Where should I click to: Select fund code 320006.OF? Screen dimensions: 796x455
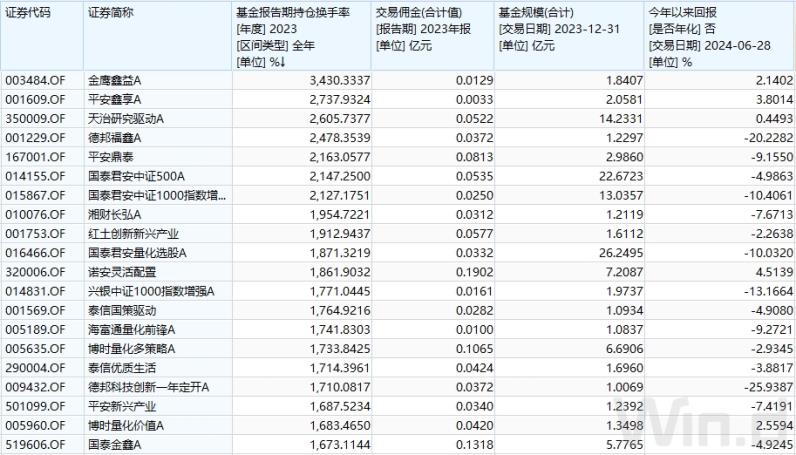(36, 272)
